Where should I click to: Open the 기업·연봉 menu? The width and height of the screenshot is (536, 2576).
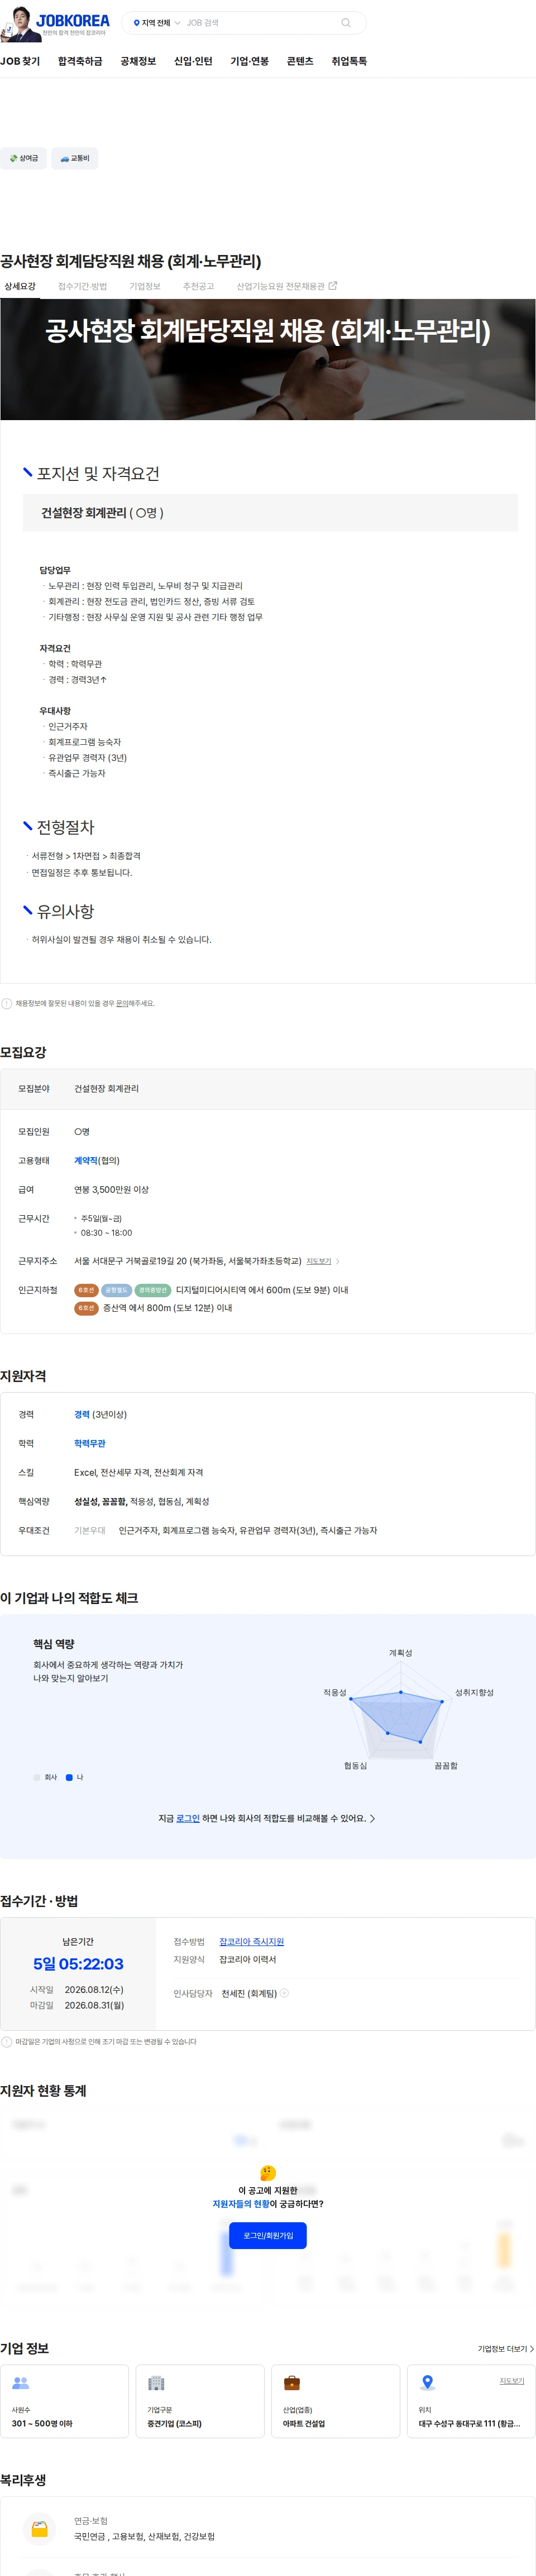[x=249, y=61]
